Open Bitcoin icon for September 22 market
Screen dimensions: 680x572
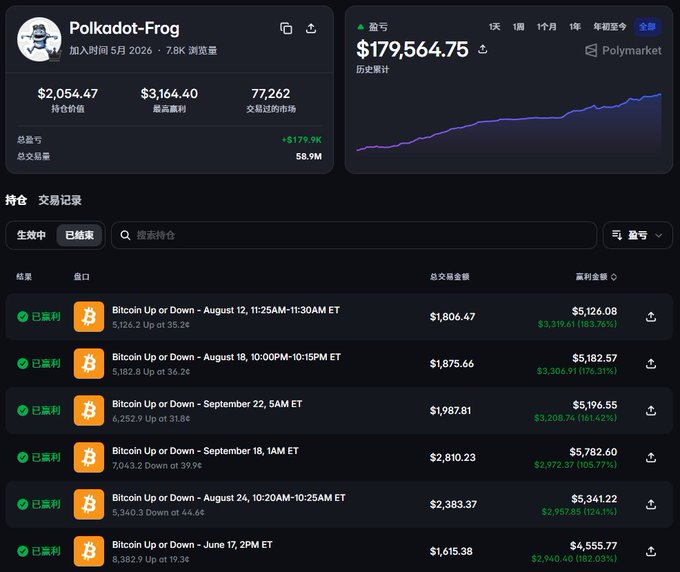click(89, 410)
